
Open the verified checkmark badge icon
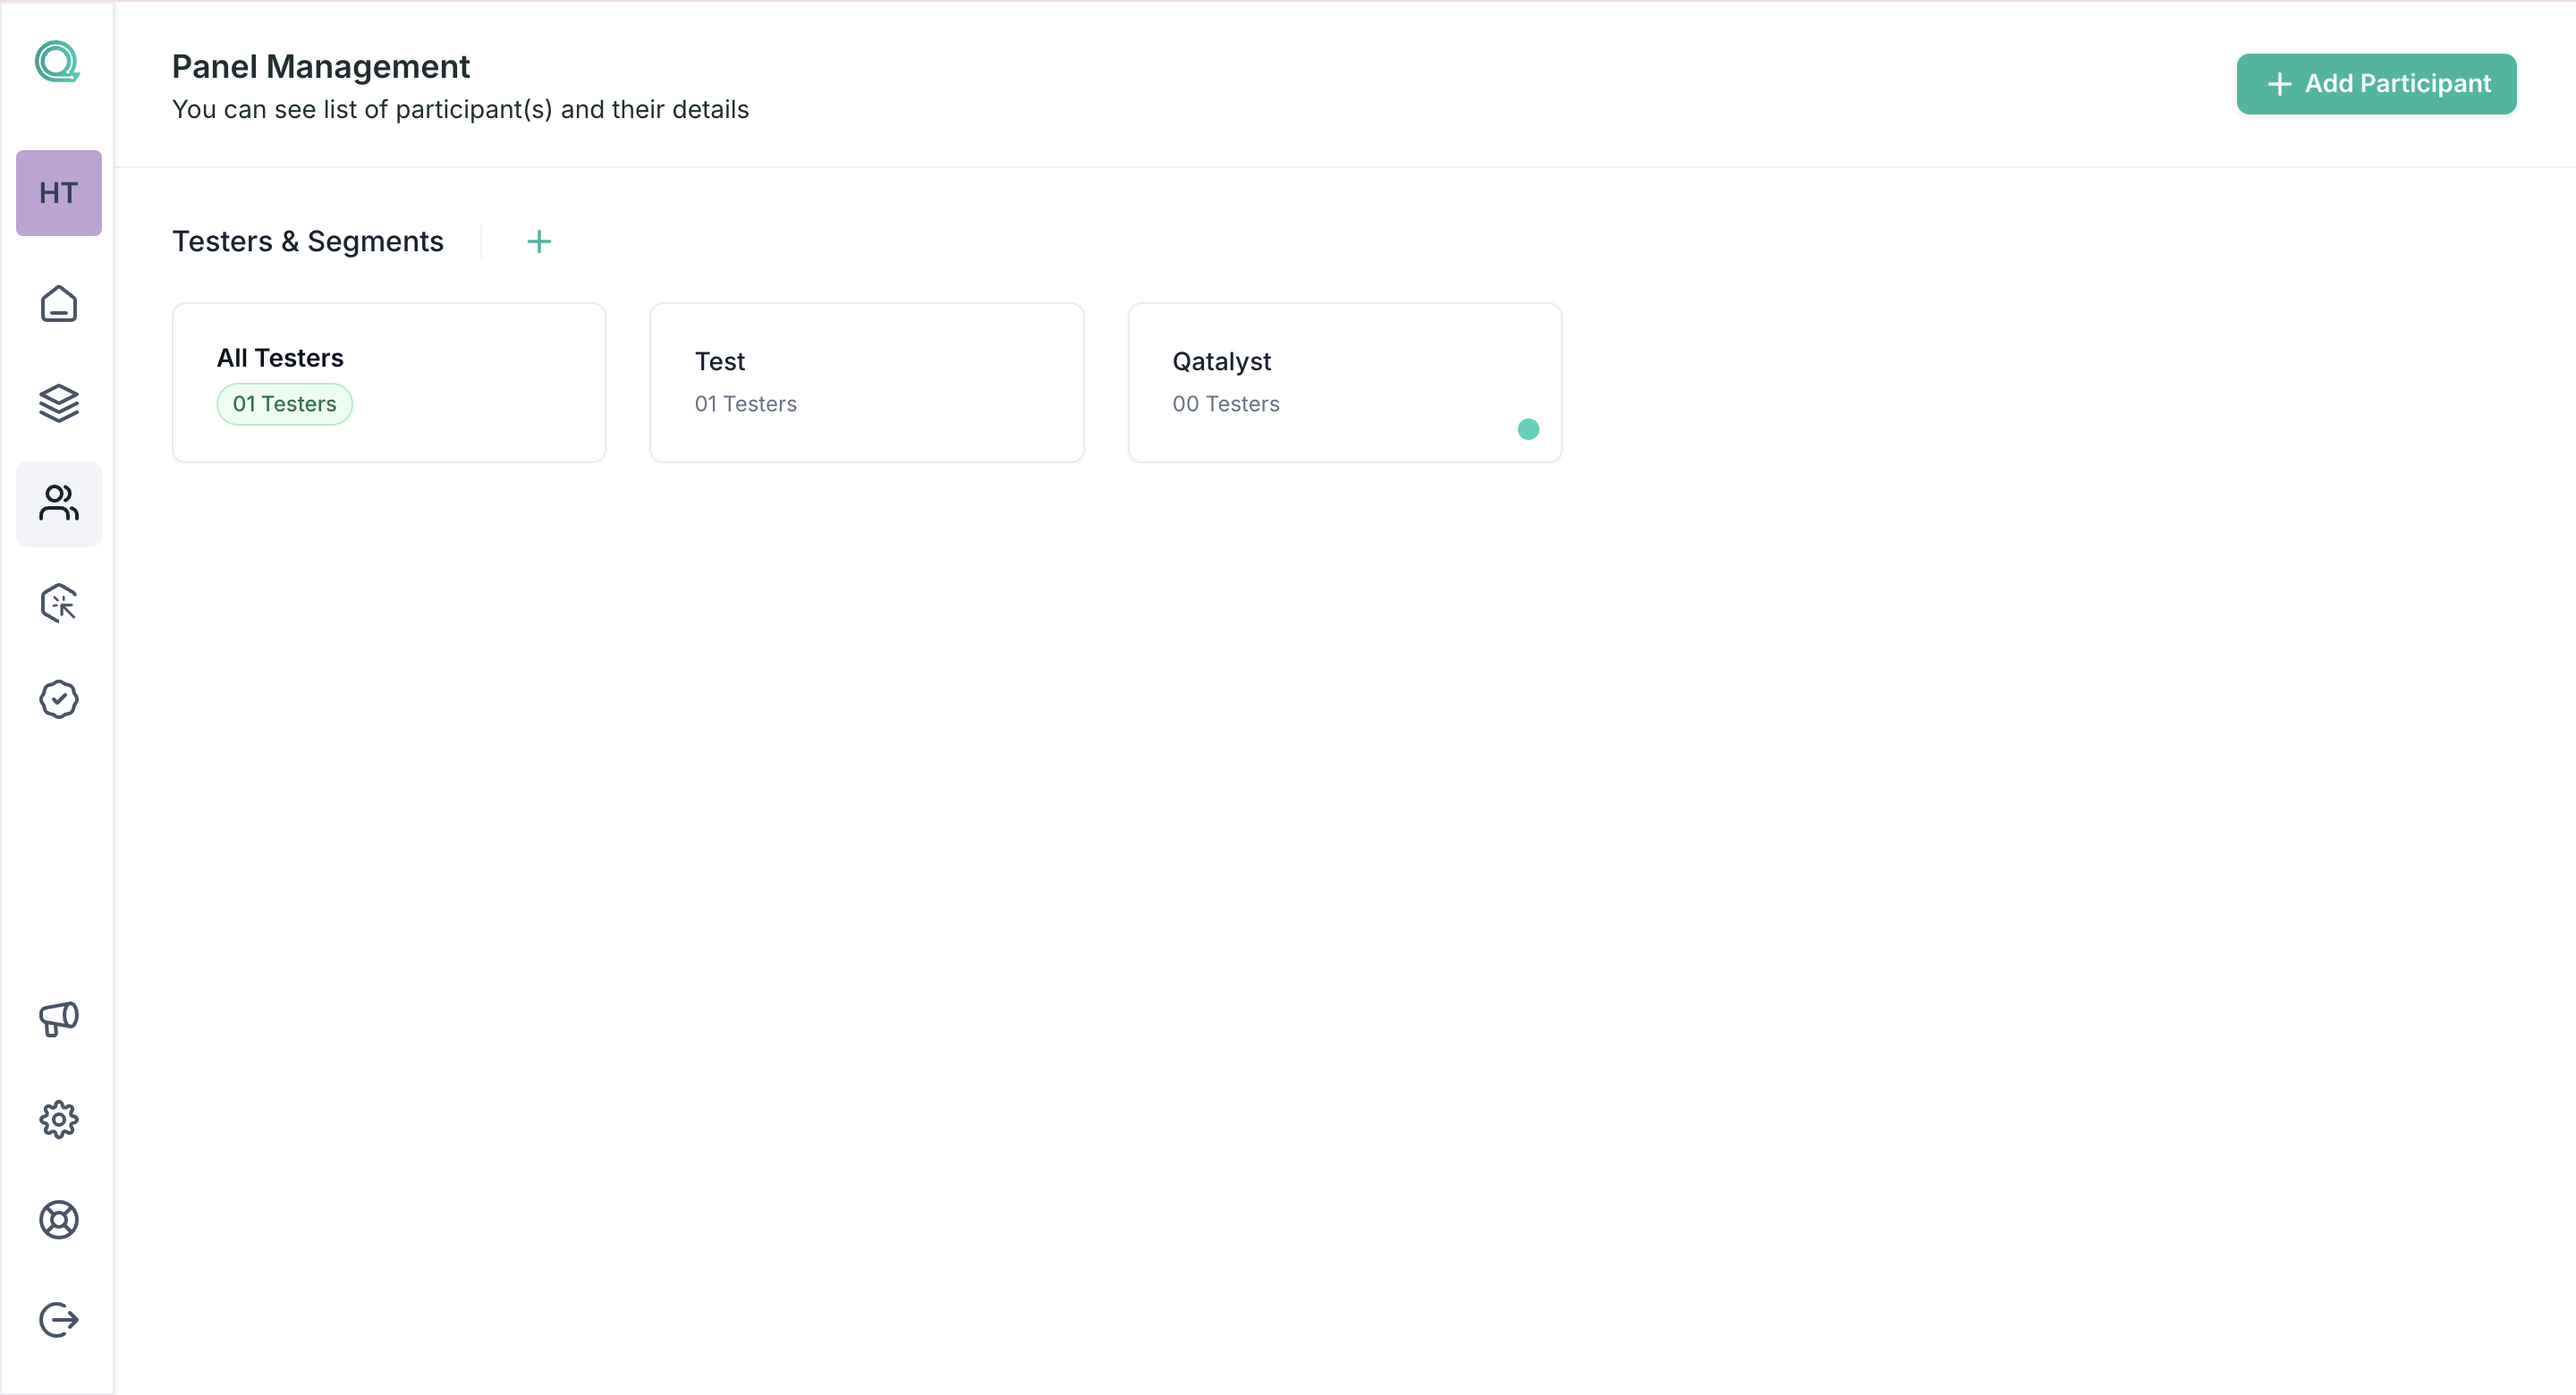(x=58, y=699)
